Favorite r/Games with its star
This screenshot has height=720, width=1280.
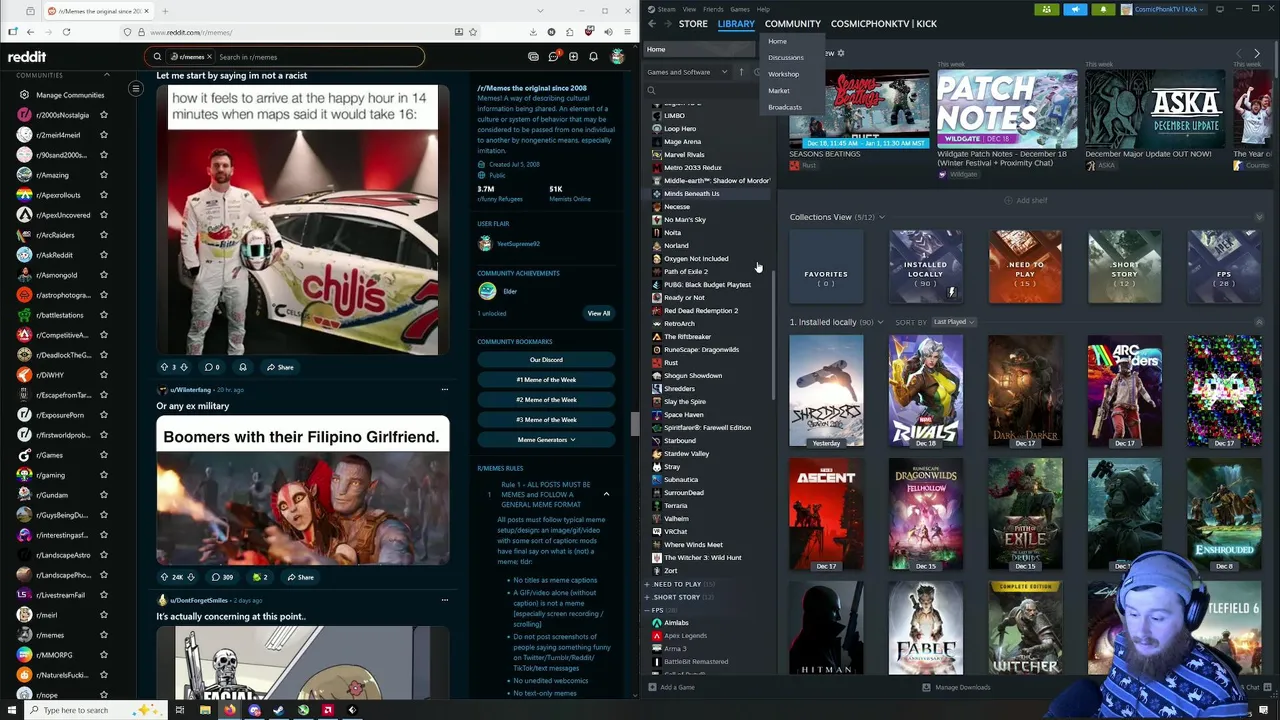pos(103,455)
